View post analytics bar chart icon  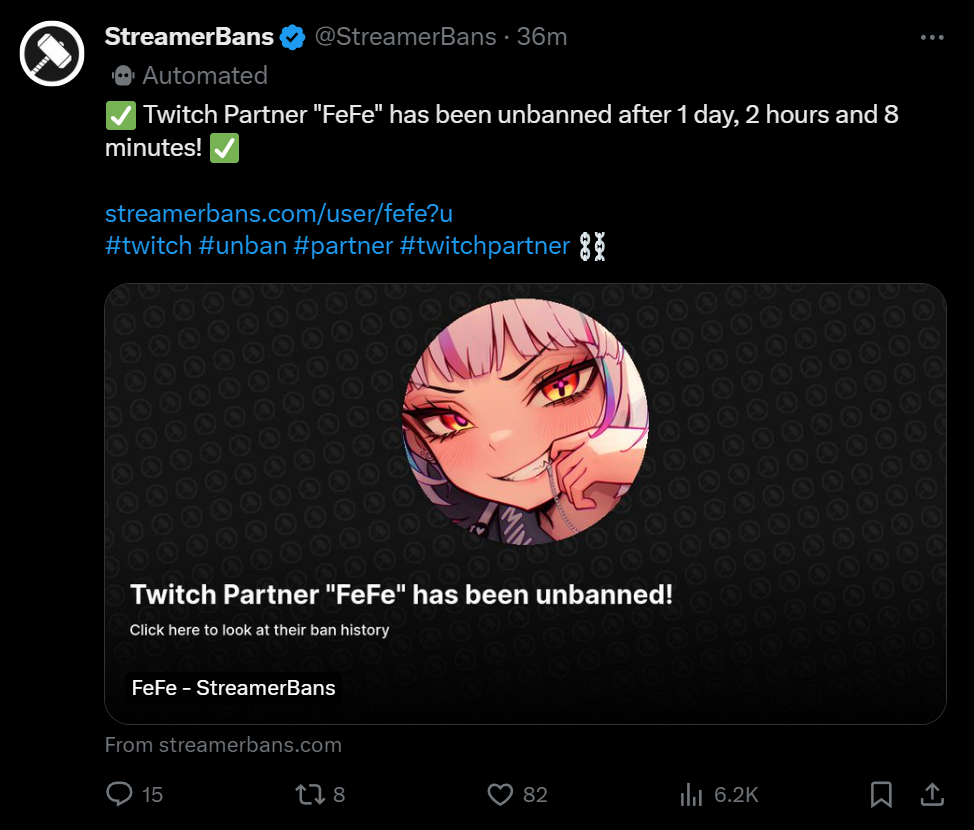click(x=691, y=794)
